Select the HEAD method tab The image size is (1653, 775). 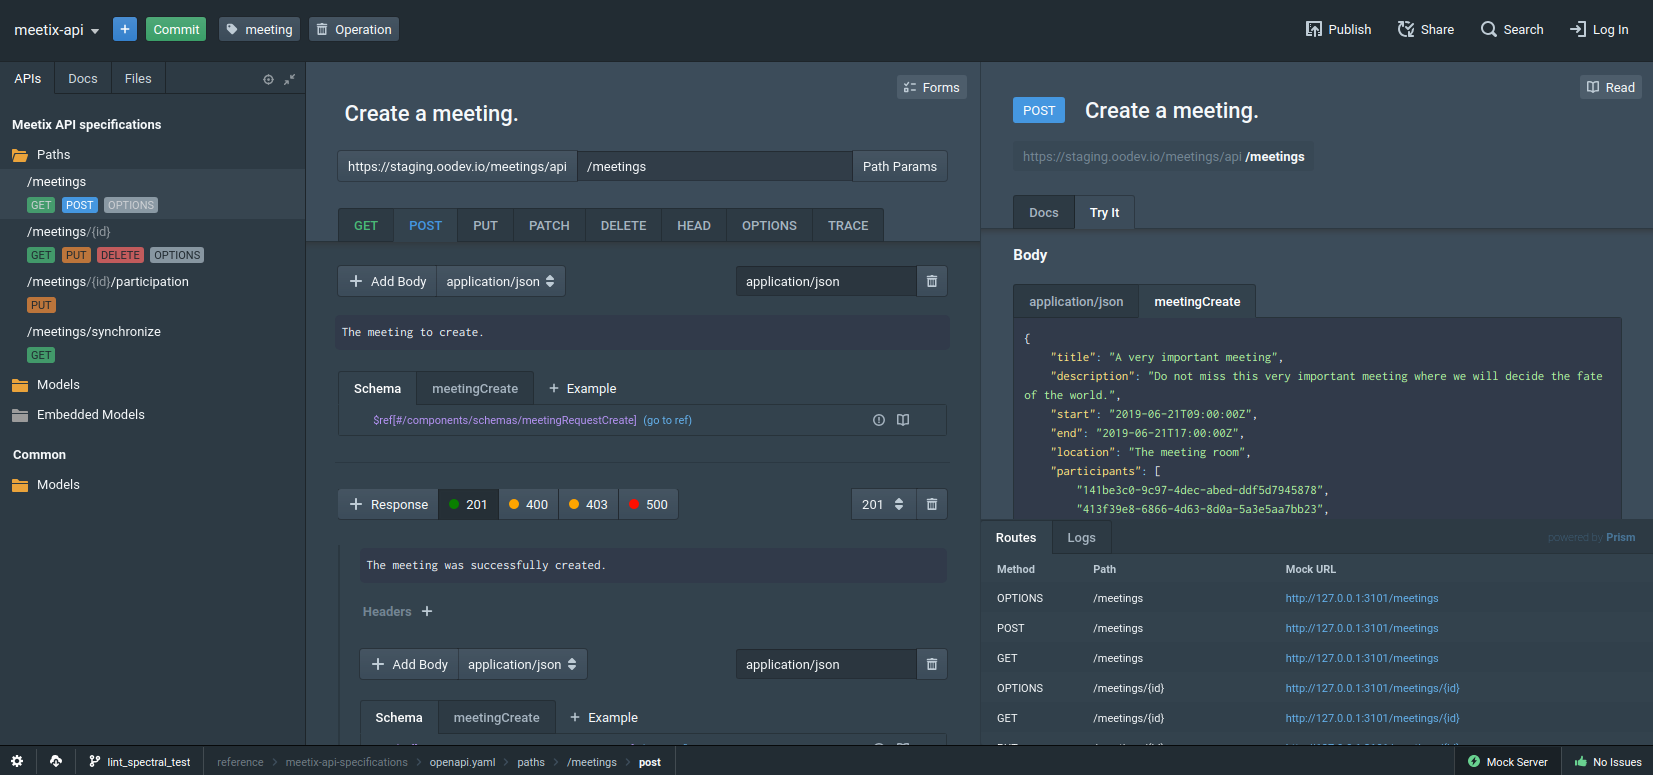(694, 225)
